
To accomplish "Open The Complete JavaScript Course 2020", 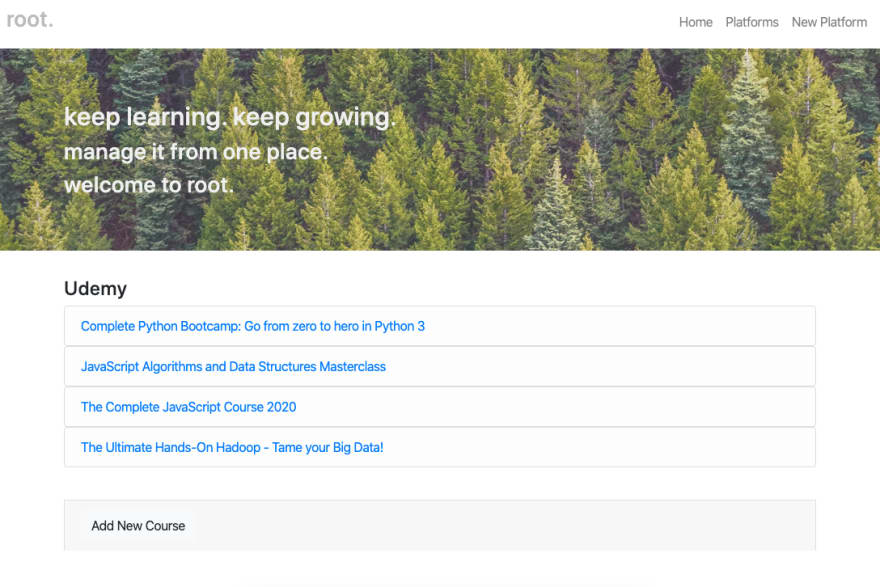I will point(188,407).
